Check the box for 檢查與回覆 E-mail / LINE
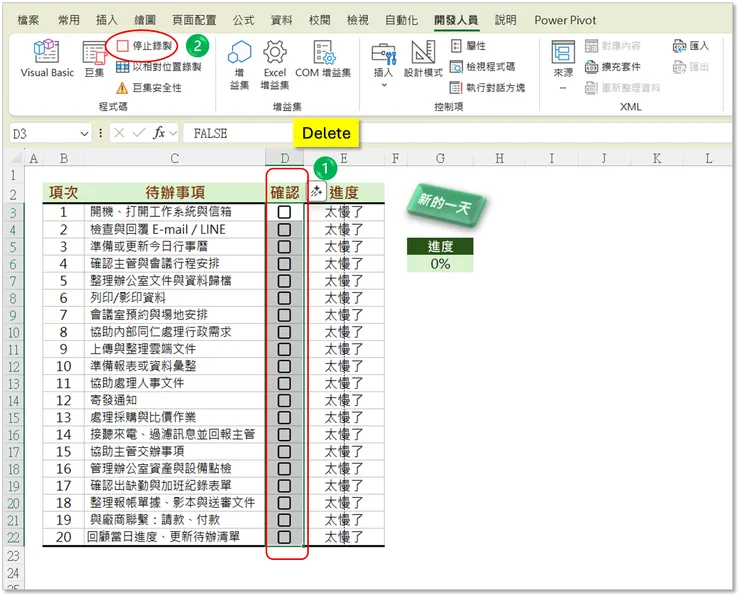The width and height of the screenshot is (740, 597). click(x=284, y=230)
